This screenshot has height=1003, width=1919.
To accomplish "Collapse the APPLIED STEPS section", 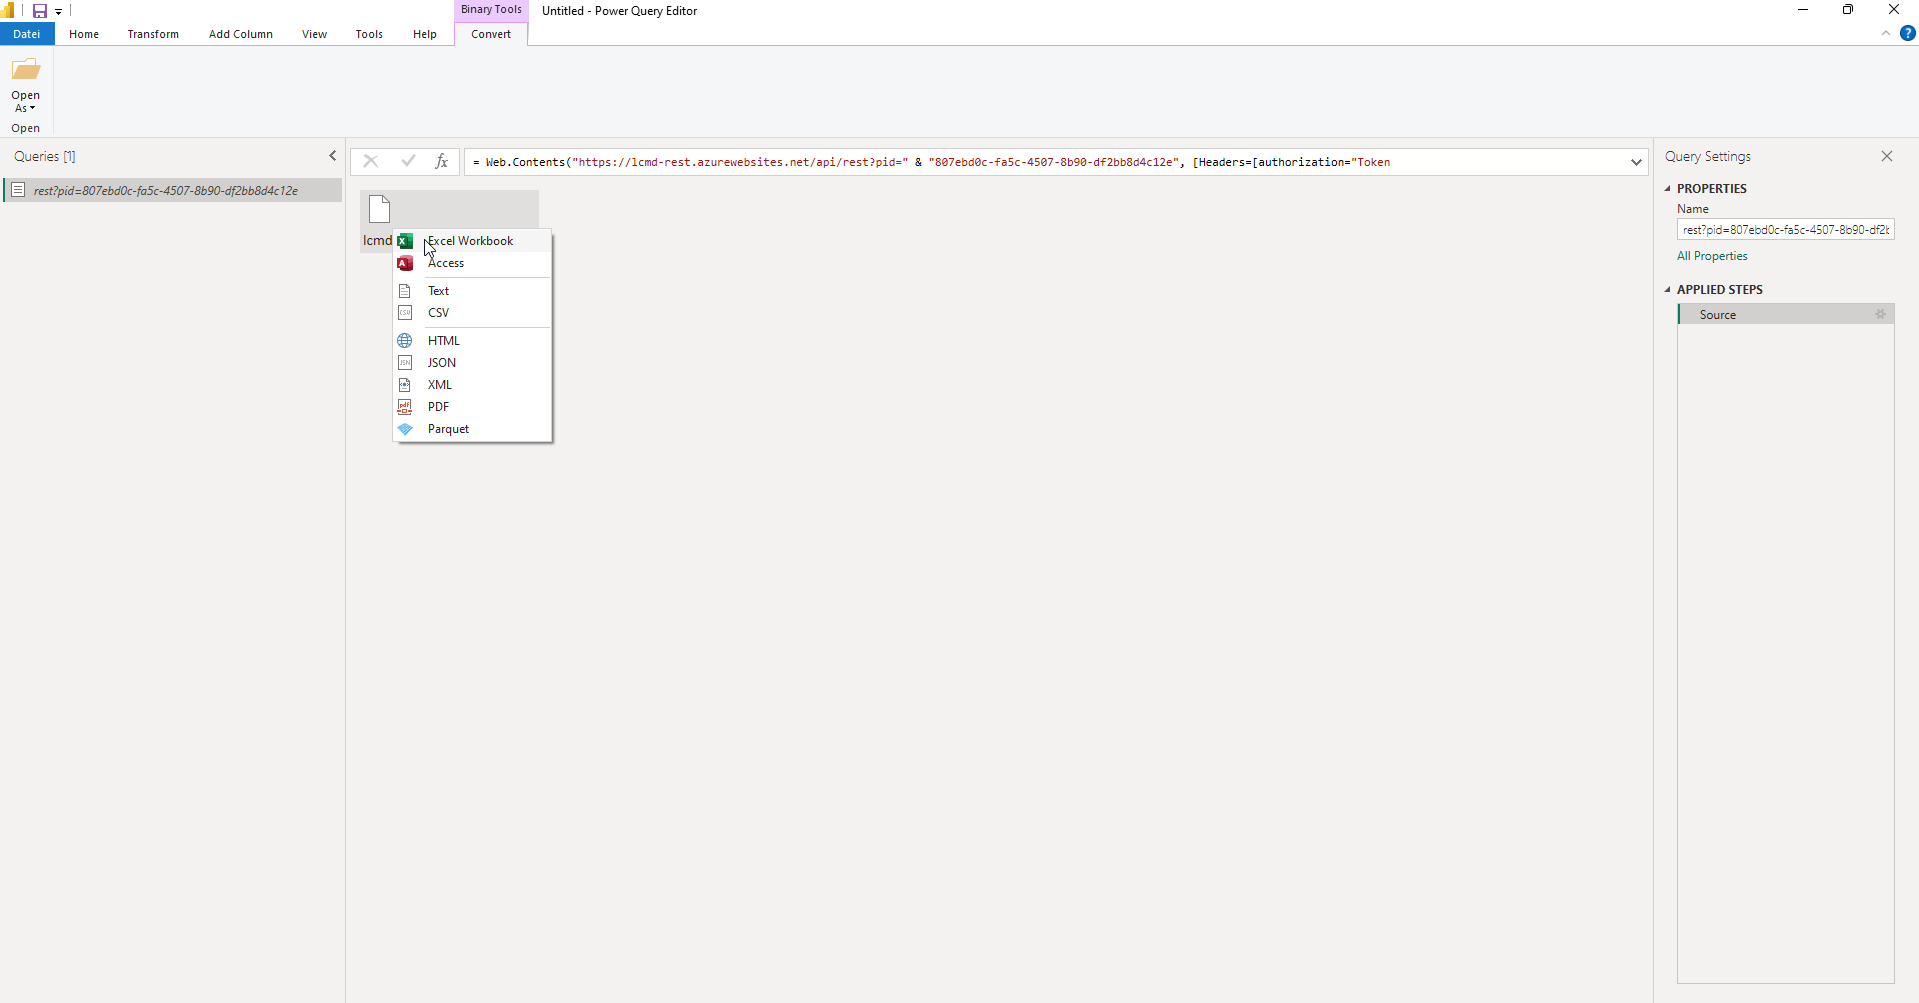I will pos(1668,289).
